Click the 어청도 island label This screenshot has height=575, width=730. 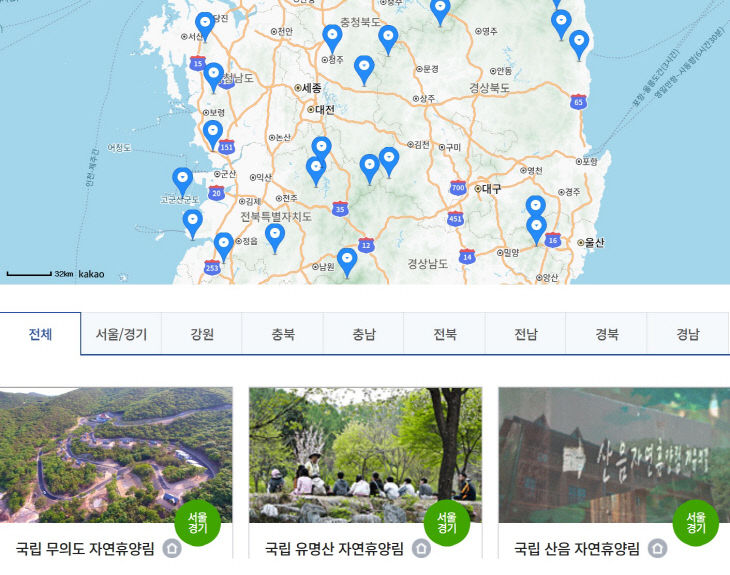[119, 148]
